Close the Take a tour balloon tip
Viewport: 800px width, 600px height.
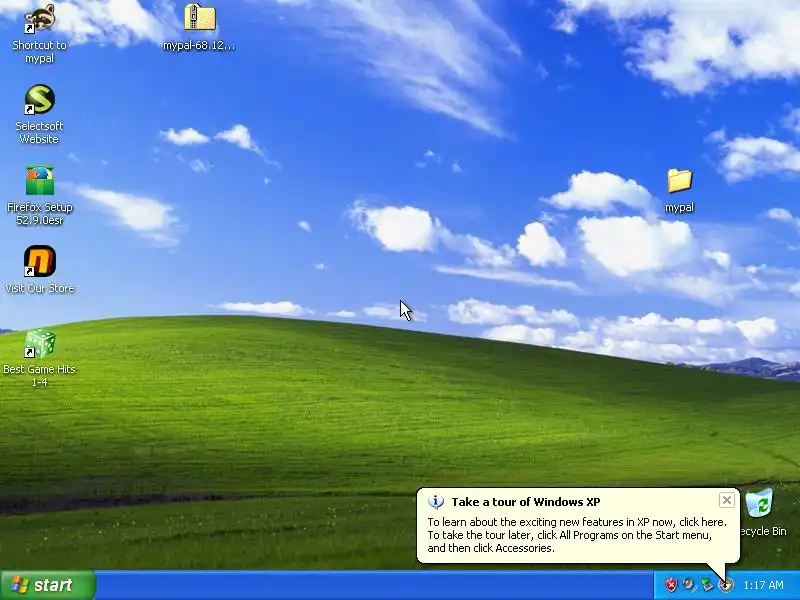pos(727,500)
